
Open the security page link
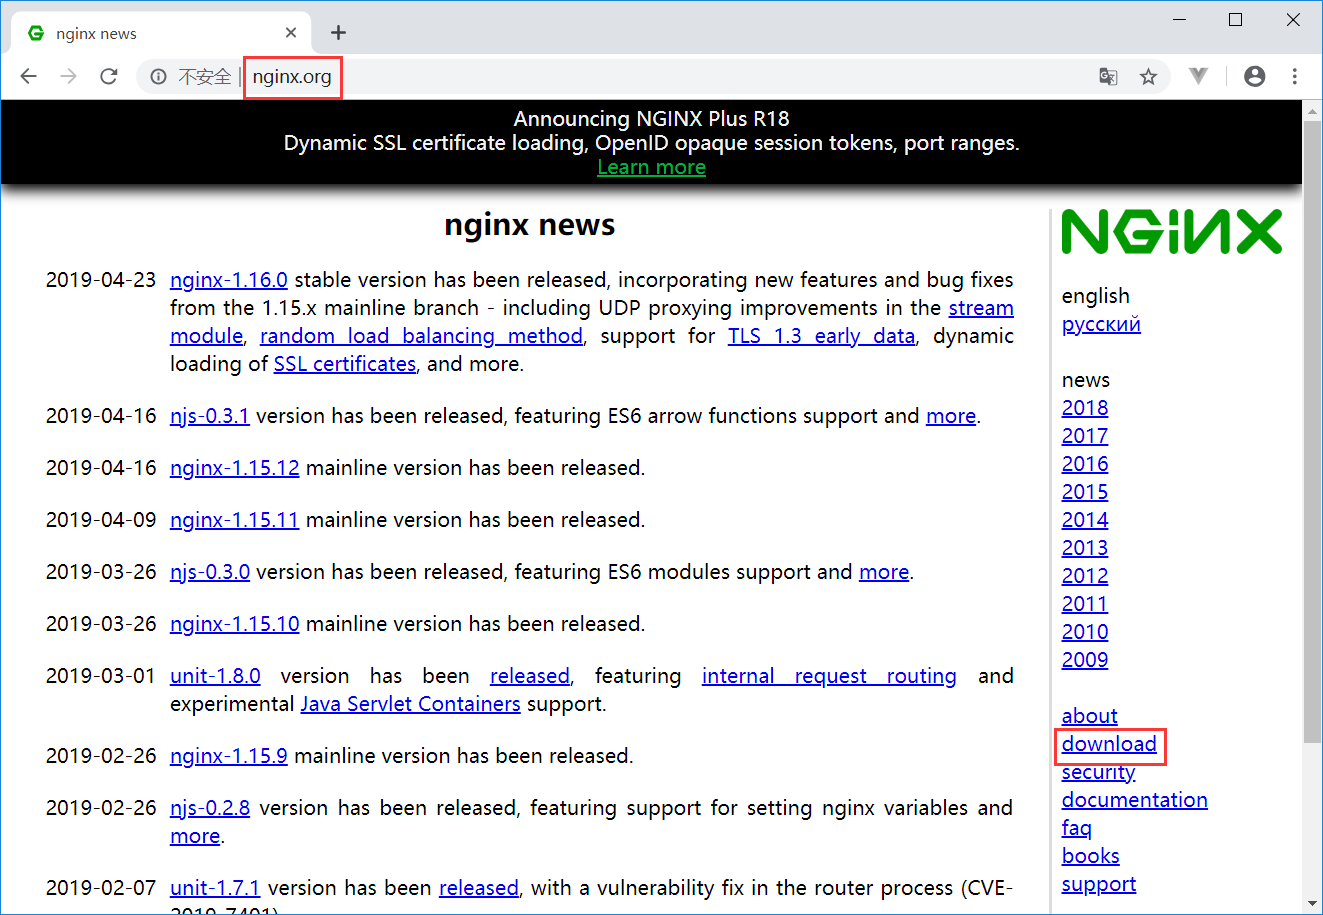point(1099,772)
